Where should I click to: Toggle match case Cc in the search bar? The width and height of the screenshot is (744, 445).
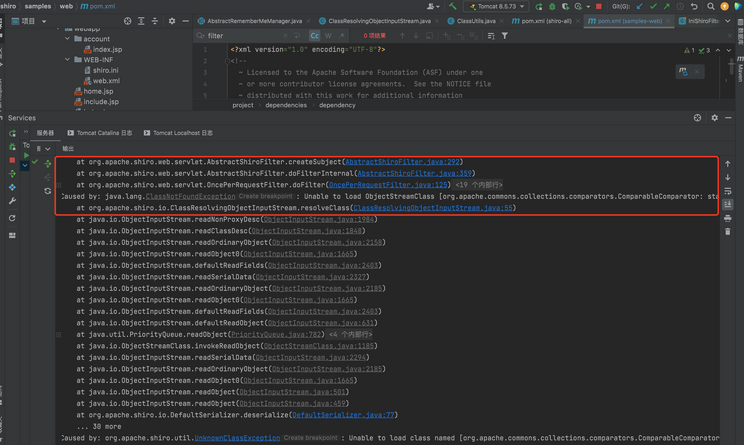pyautogui.click(x=315, y=36)
